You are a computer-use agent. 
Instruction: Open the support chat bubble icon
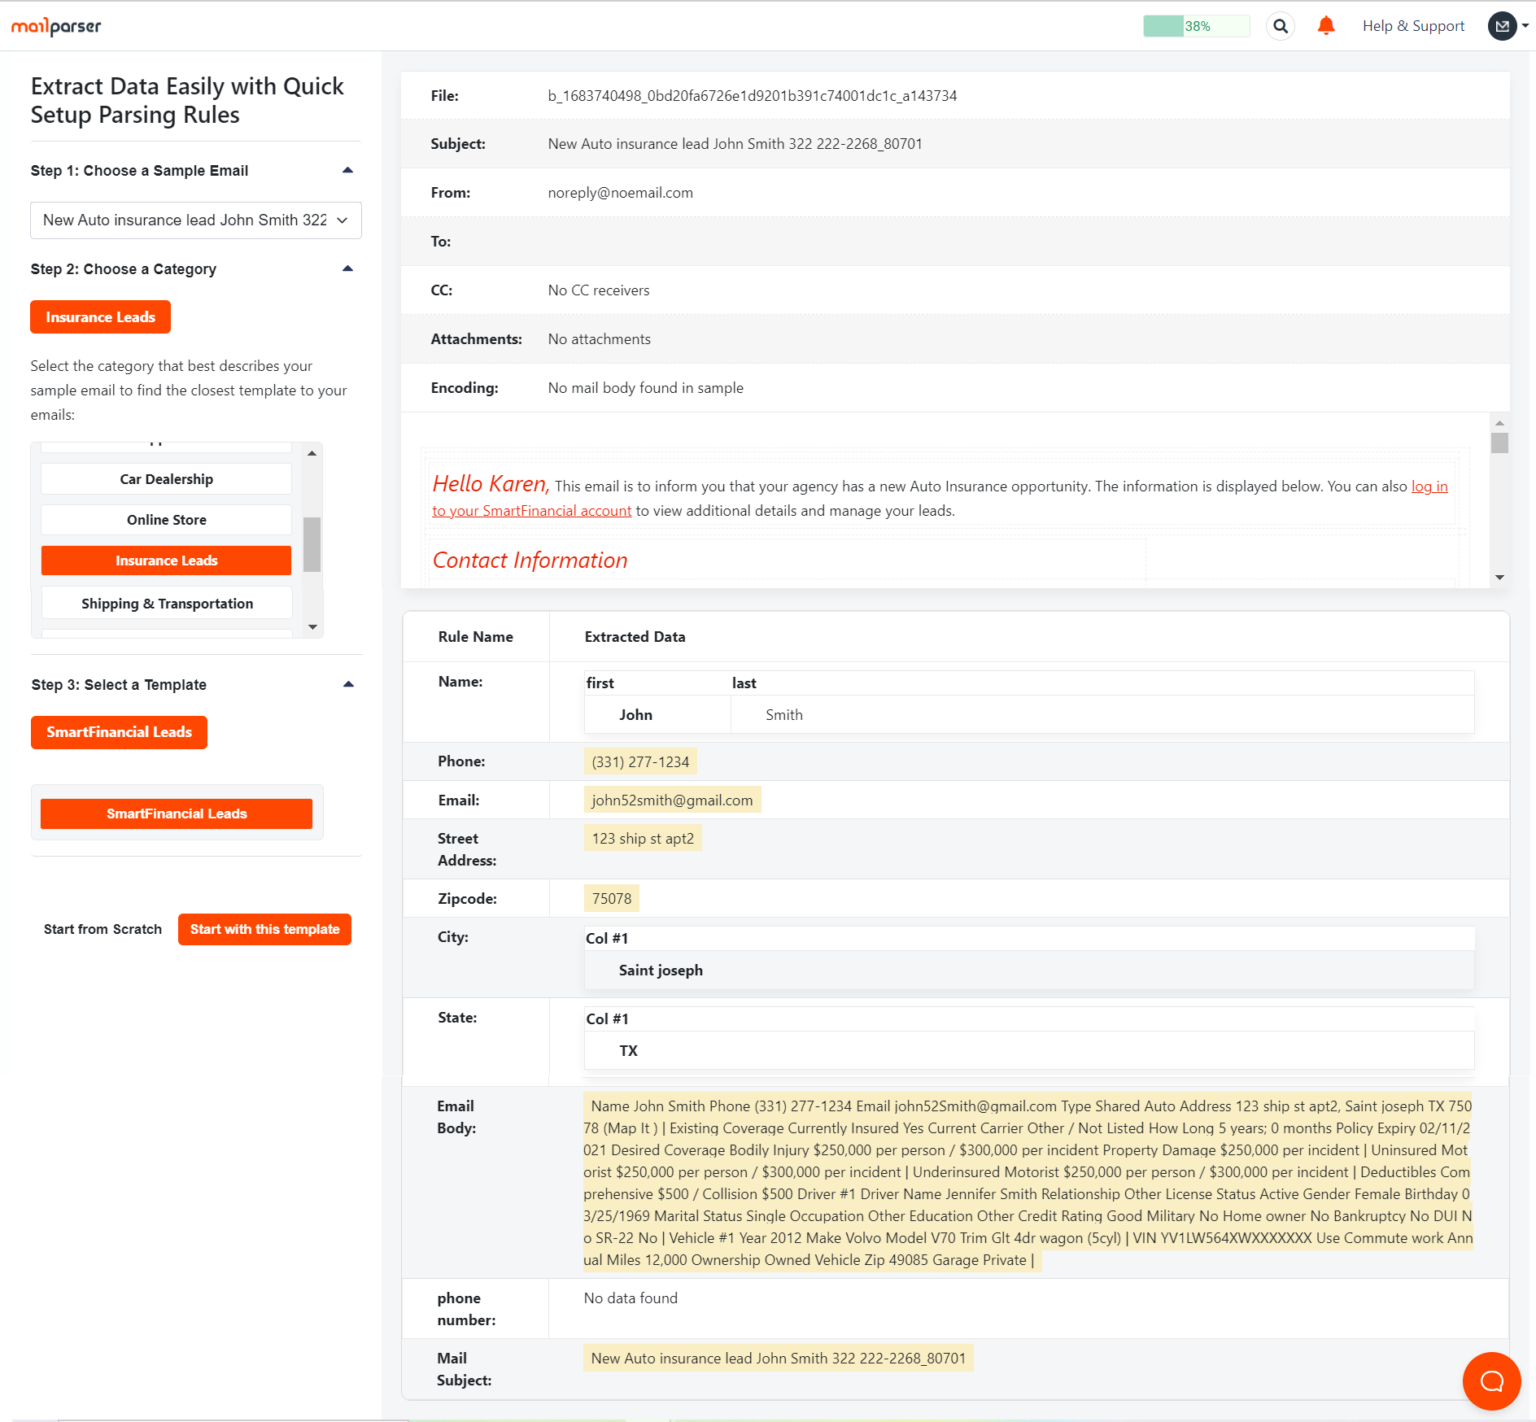(1491, 1381)
